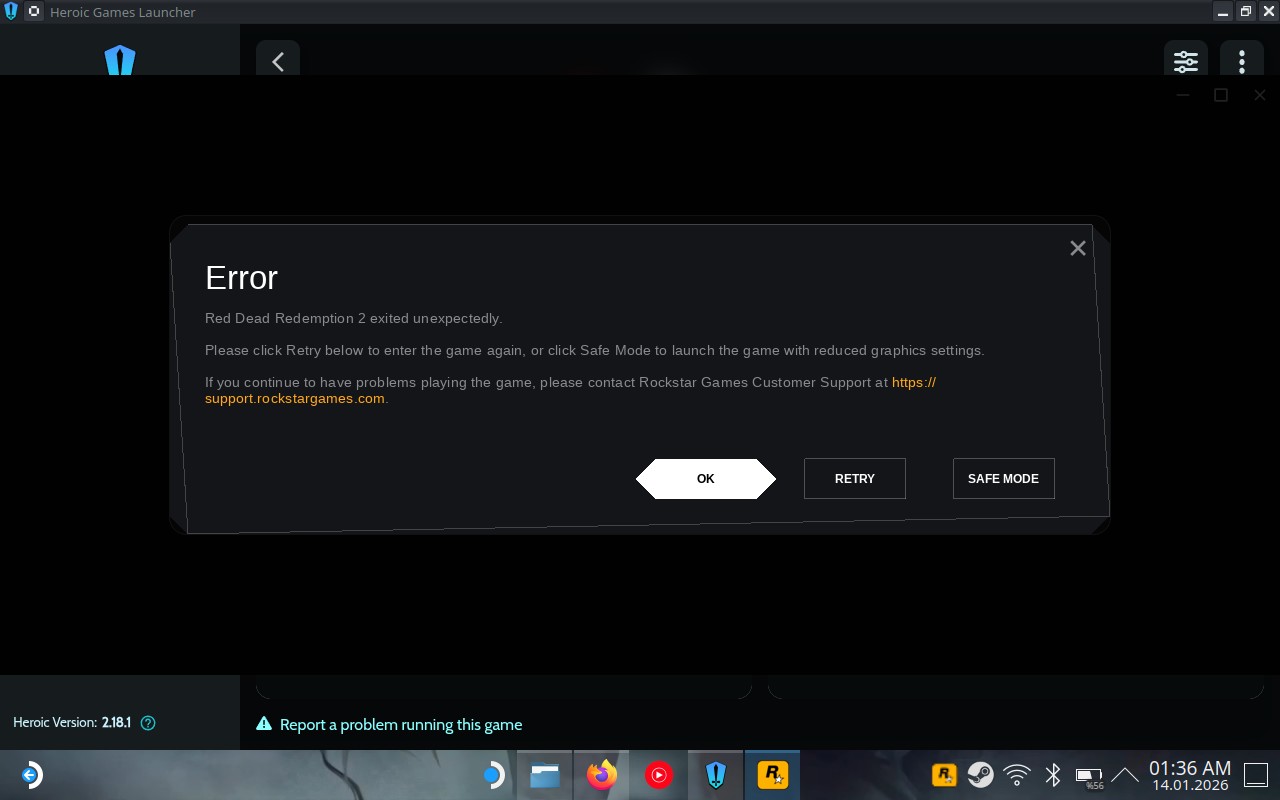The image size is (1280, 800).
Task: Open the three-dot more options menu
Action: (1242, 62)
